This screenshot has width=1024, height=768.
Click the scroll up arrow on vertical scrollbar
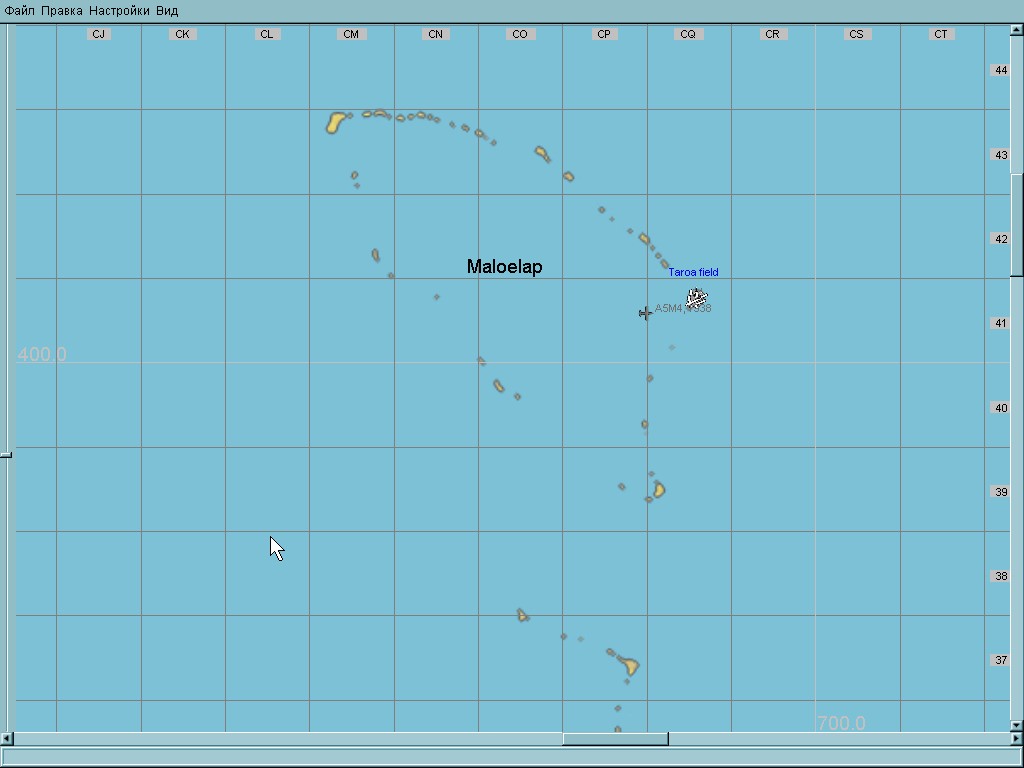pos(1017,30)
